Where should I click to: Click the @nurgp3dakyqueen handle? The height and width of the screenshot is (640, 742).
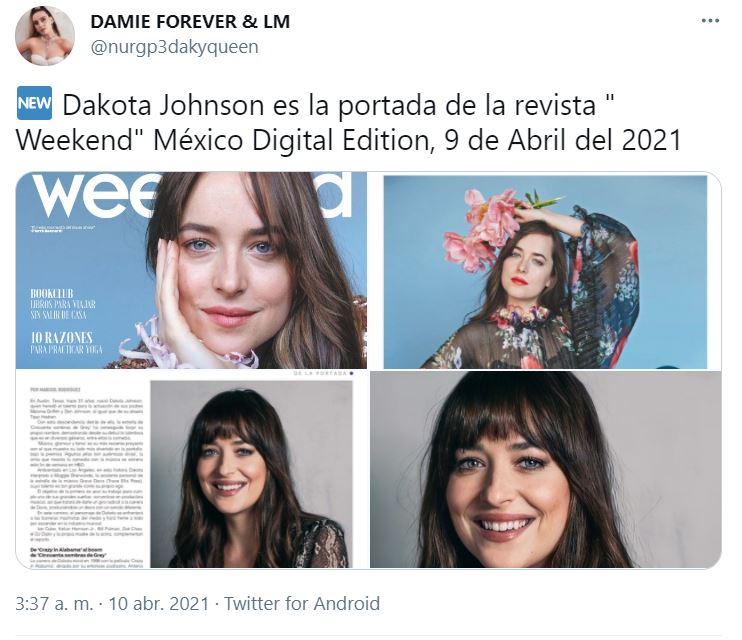[x=174, y=47]
